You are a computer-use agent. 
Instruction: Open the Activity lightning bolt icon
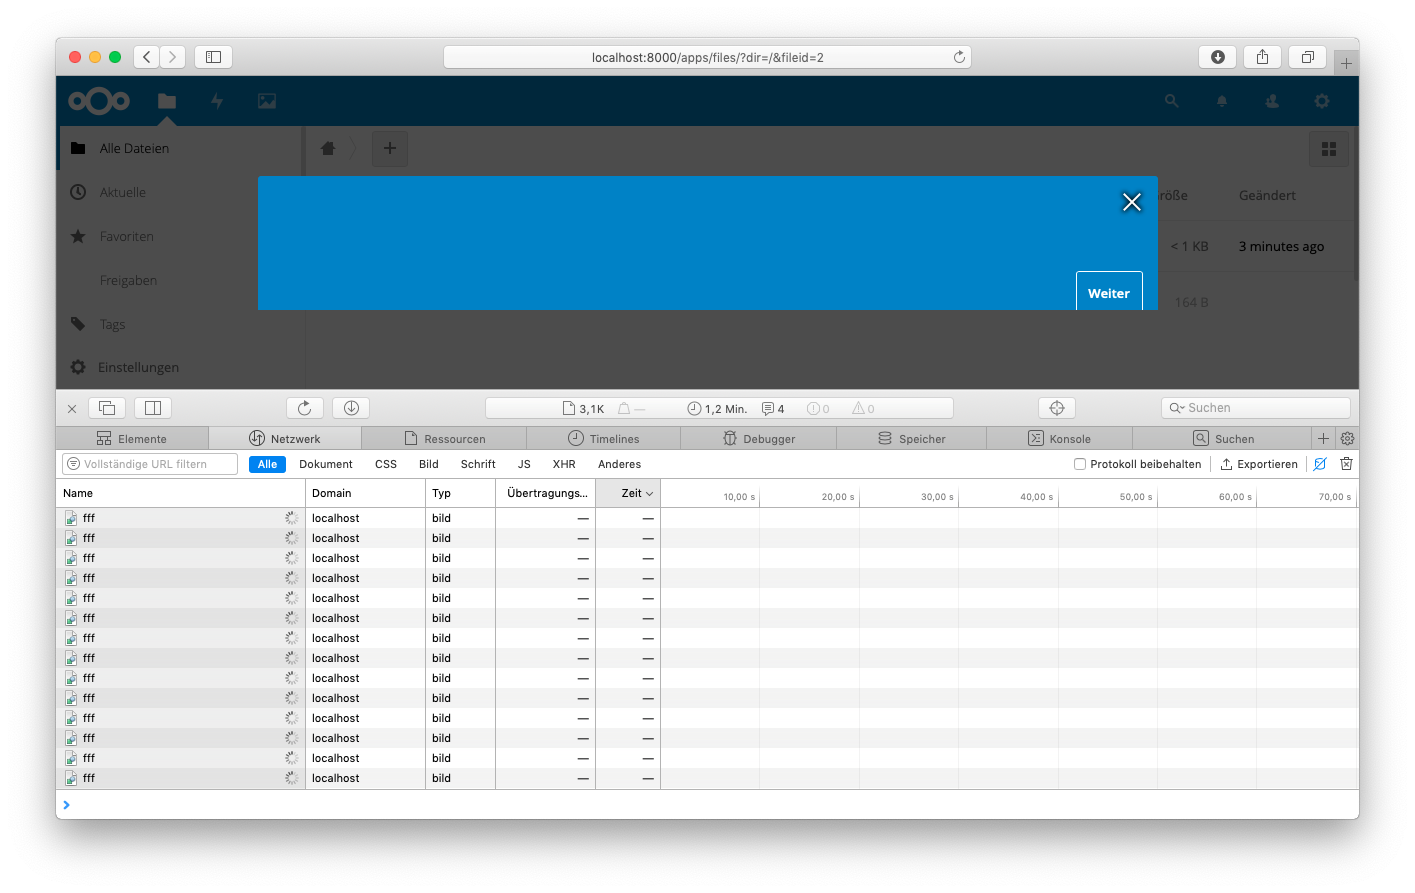[217, 101]
